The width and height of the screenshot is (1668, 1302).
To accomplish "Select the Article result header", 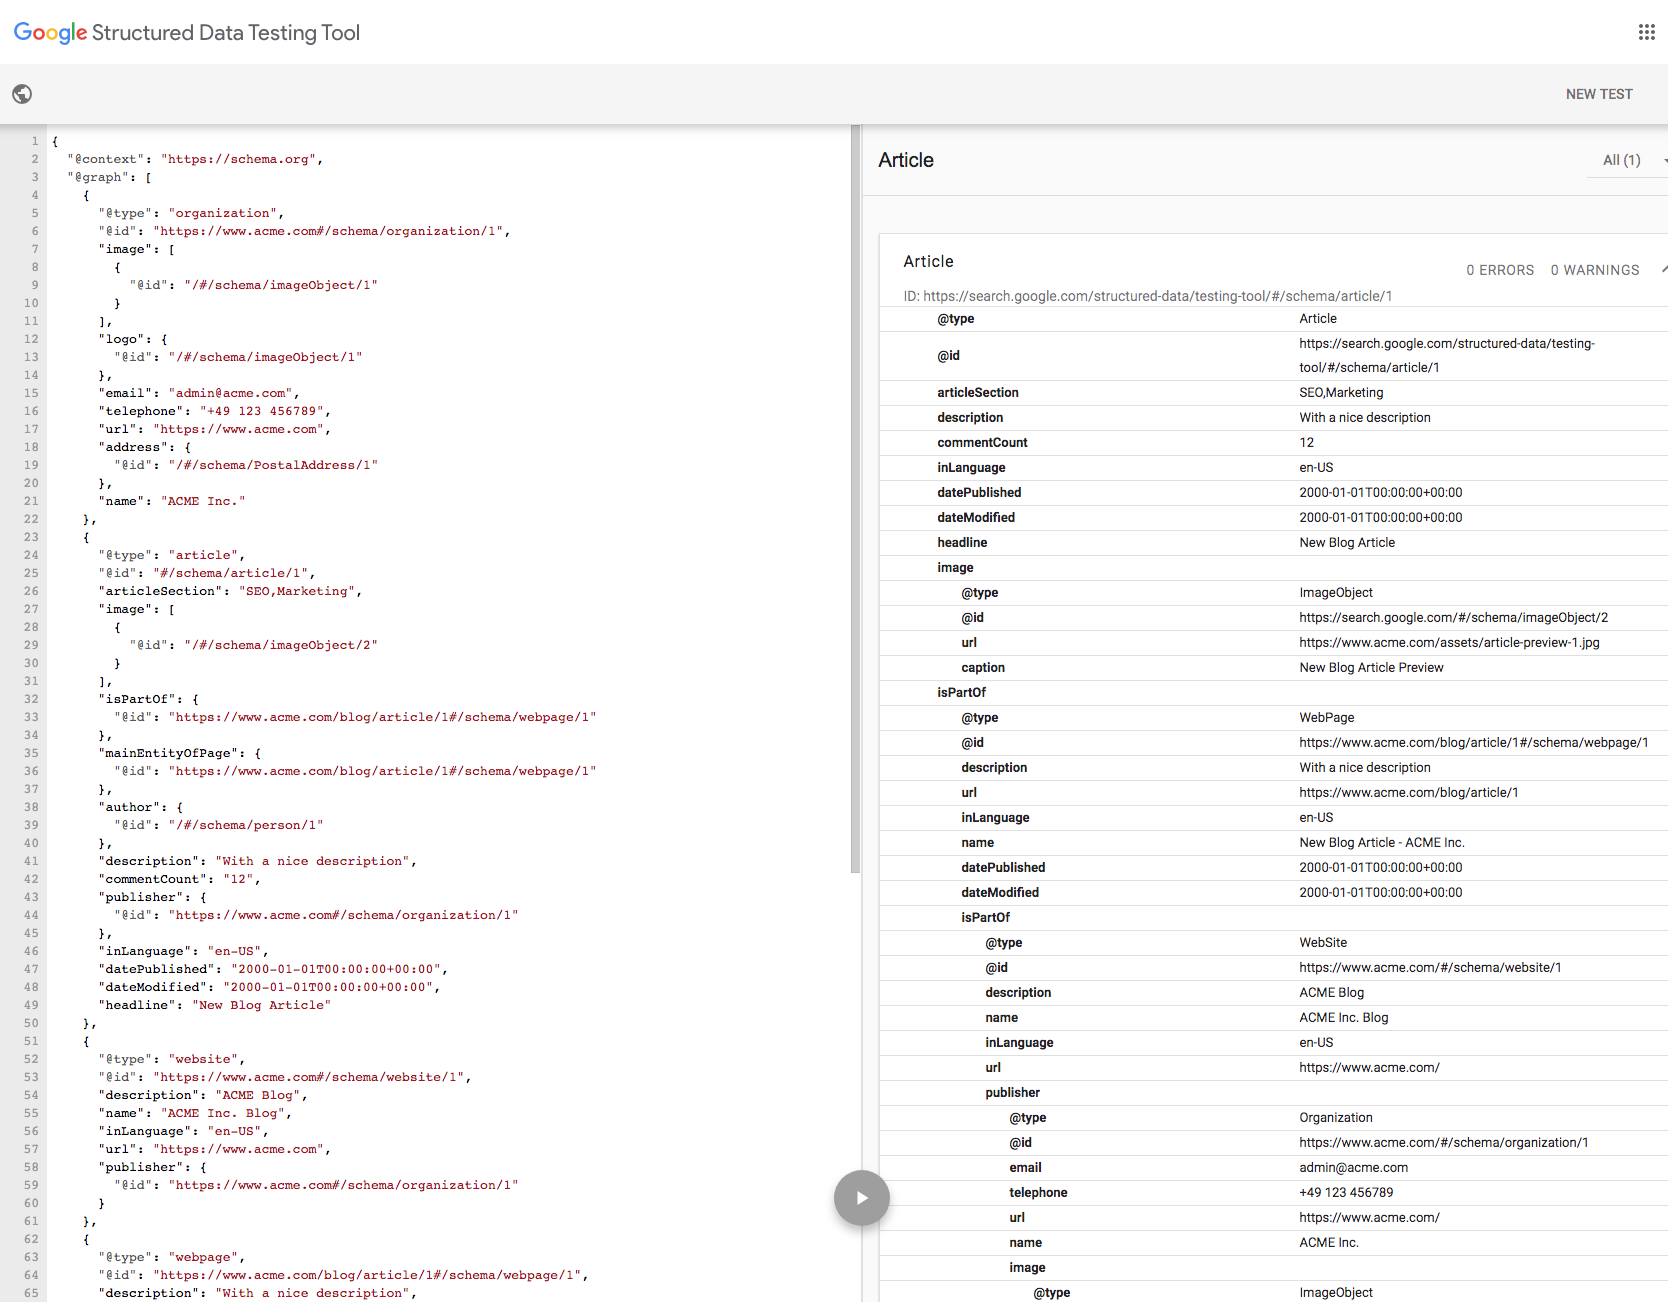I will [928, 261].
